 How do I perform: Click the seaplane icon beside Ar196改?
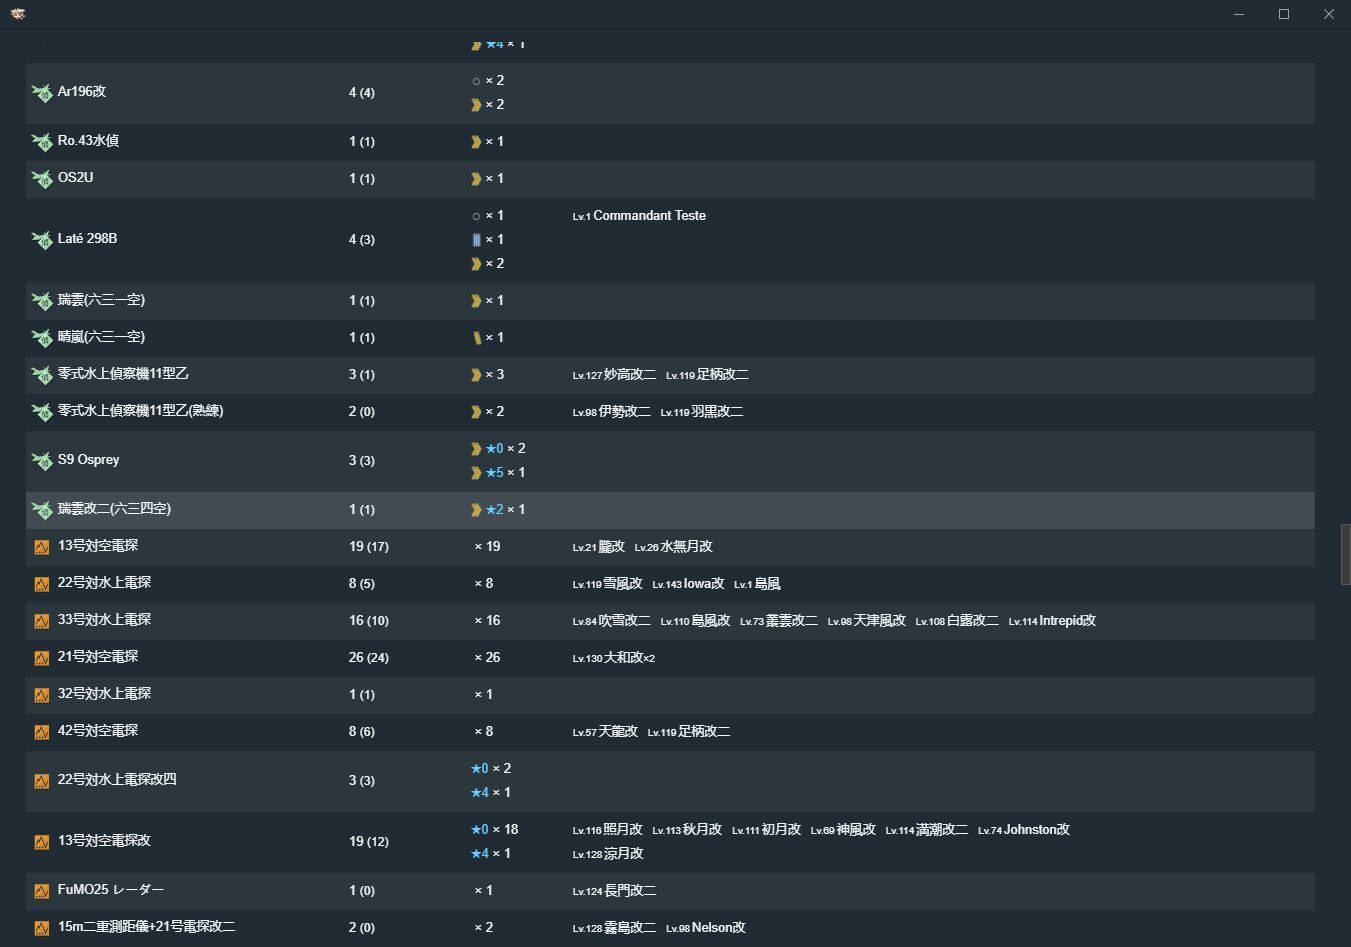tap(42, 93)
